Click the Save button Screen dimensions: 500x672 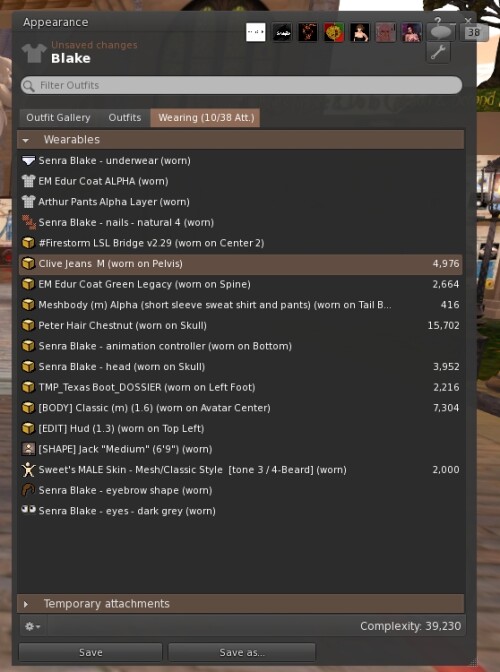pyautogui.click(x=90, y=652)
